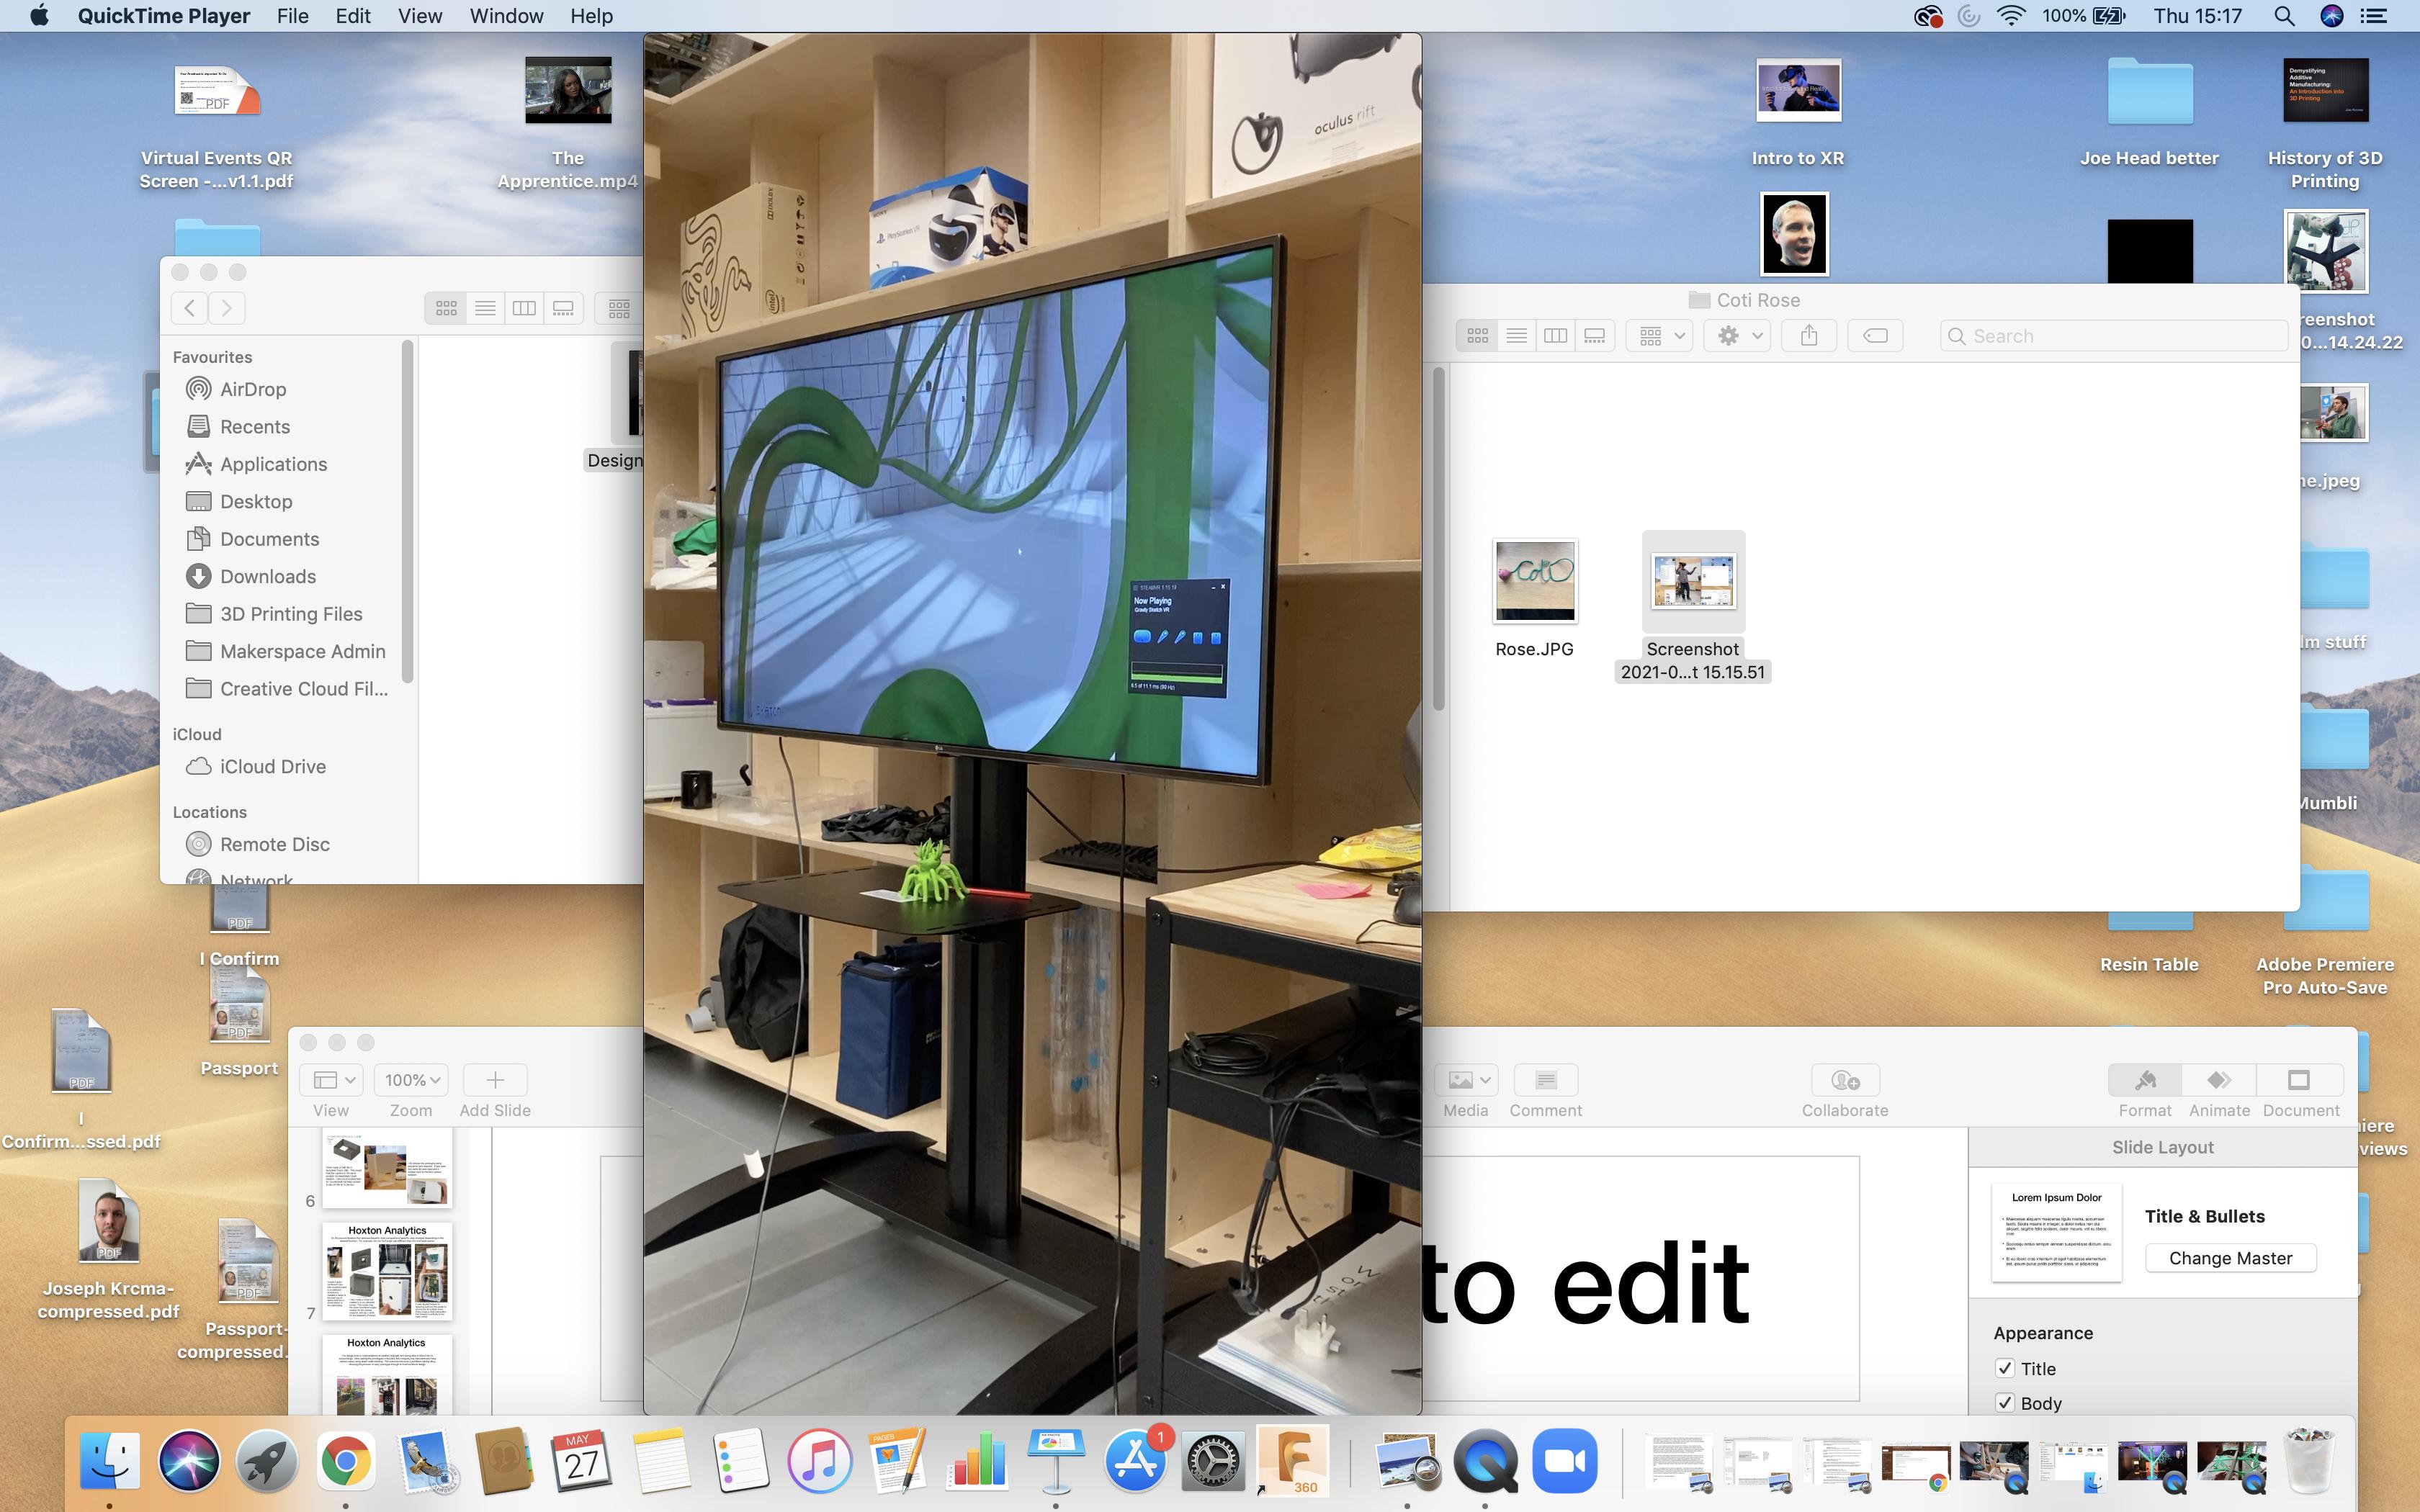Open Trash in the Dock

(2307, 1461)
